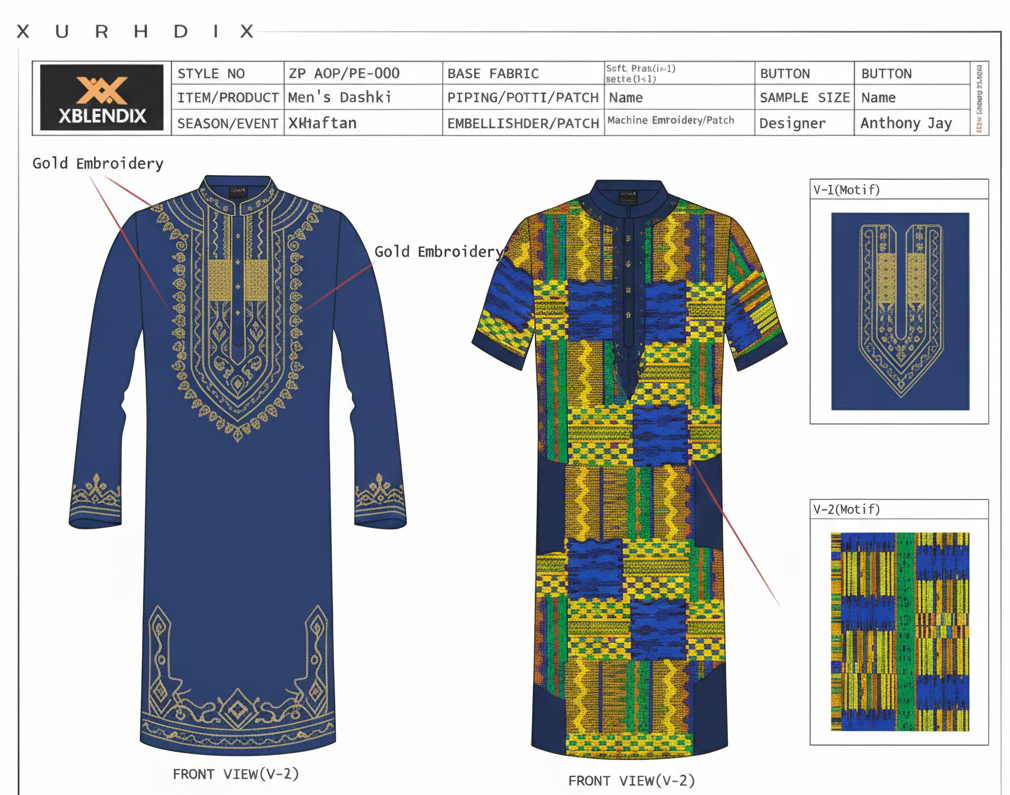Select the 'V-2(Motif)' panel heading

(x=847, y=509)
